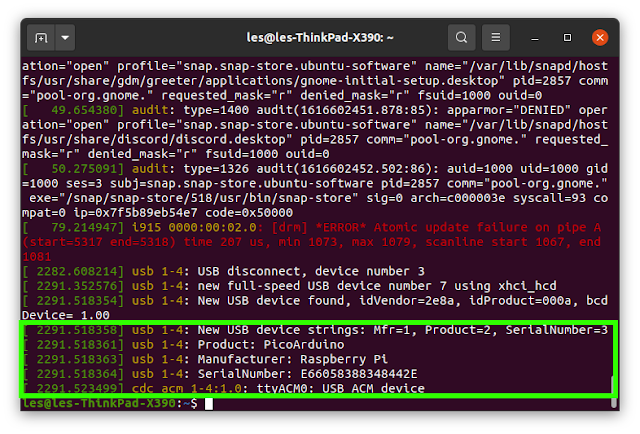This screenshot has width=640, height=434.
Task: Open a new terminal tab
Action: [x=41, y=38]
